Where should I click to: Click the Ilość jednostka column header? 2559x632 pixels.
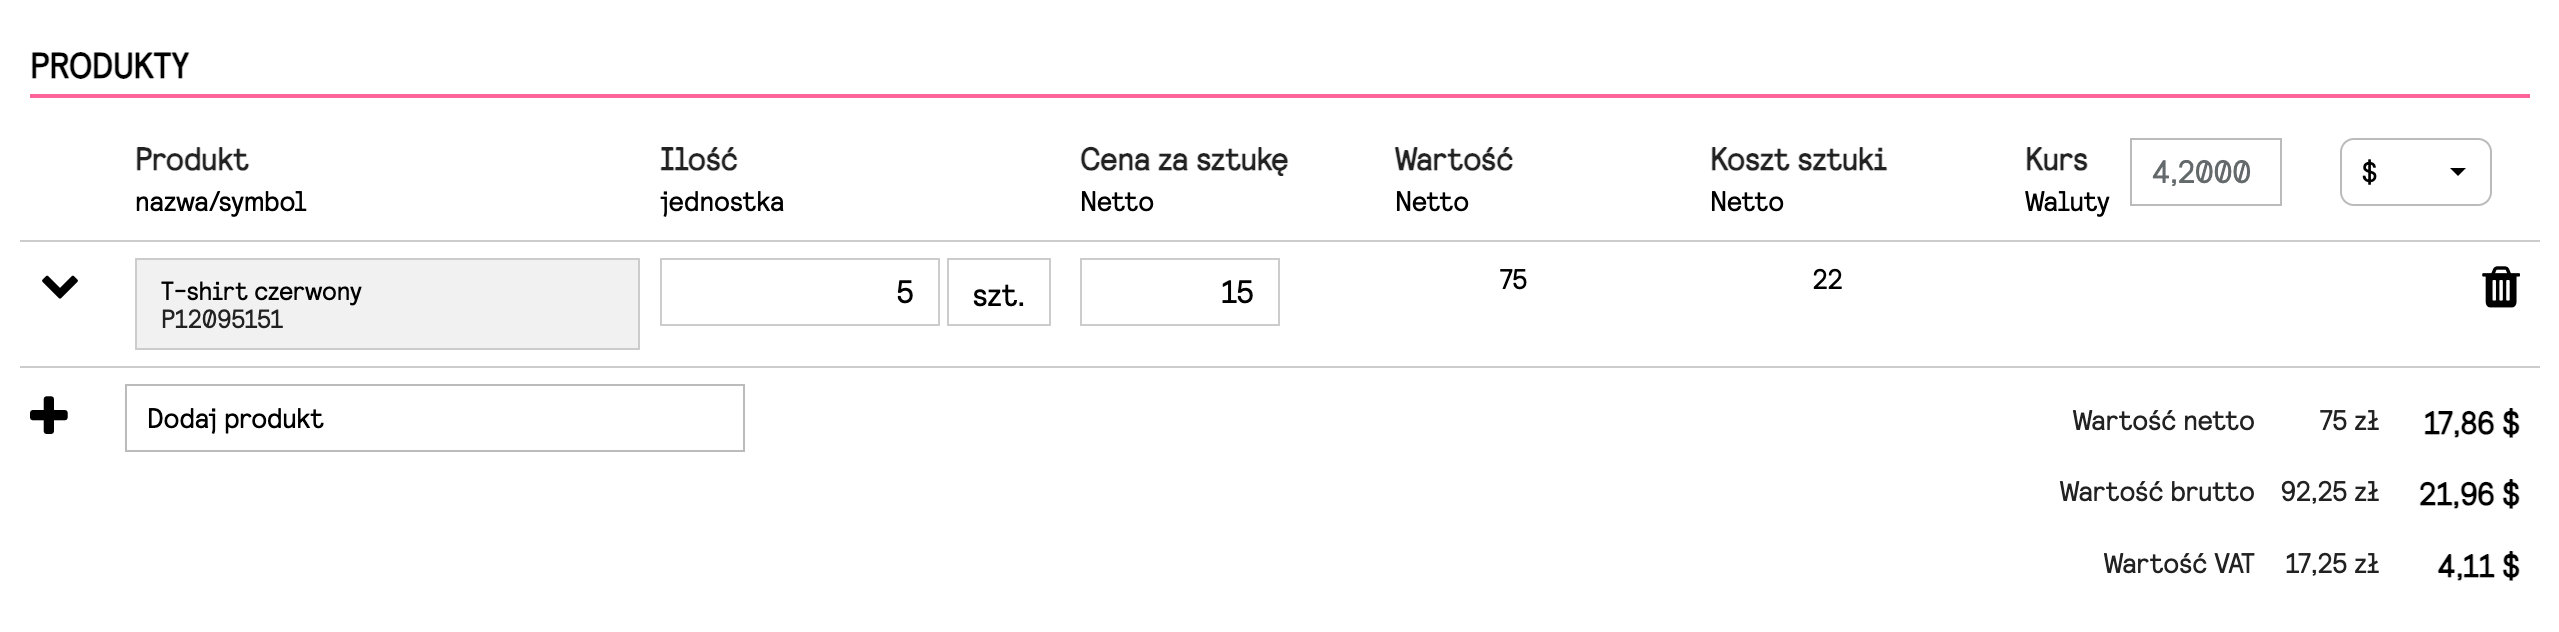(721, 180)
